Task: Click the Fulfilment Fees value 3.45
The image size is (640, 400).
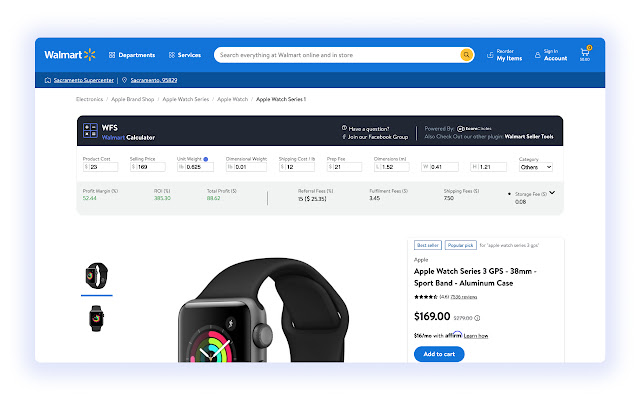Action: tap(375, 198)
